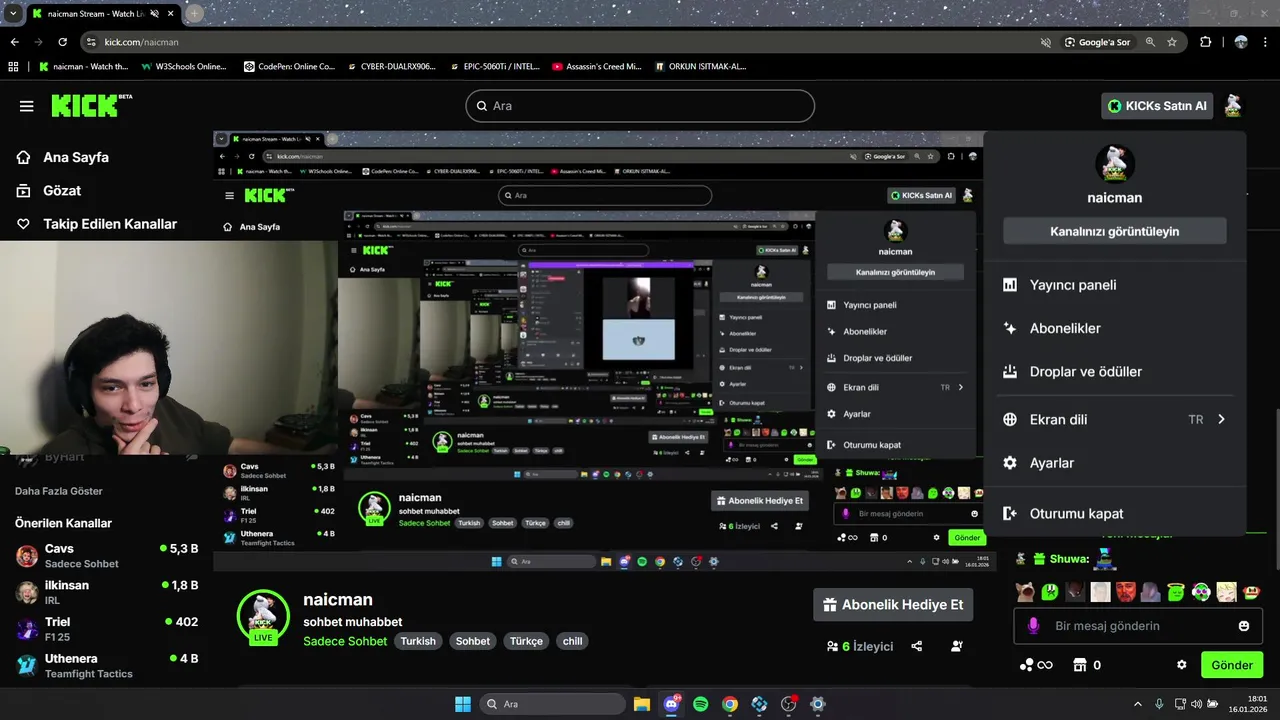The width and height of the screenshot is (1280, 720).
Task: Click the channel points infinity icon
Action: [x=1036, y=665]
